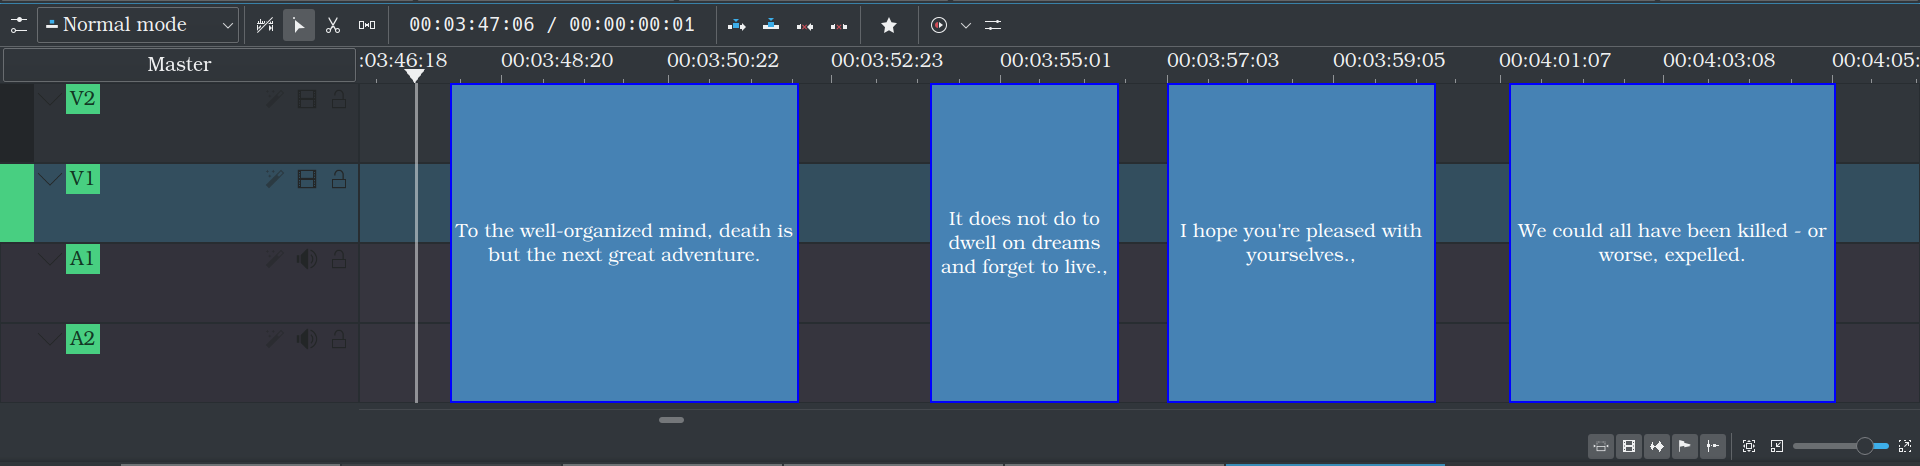The width and height of the screenshot is (1920, 466).
Task: Lock the V2 track
Action: click(x=339, y=99)
